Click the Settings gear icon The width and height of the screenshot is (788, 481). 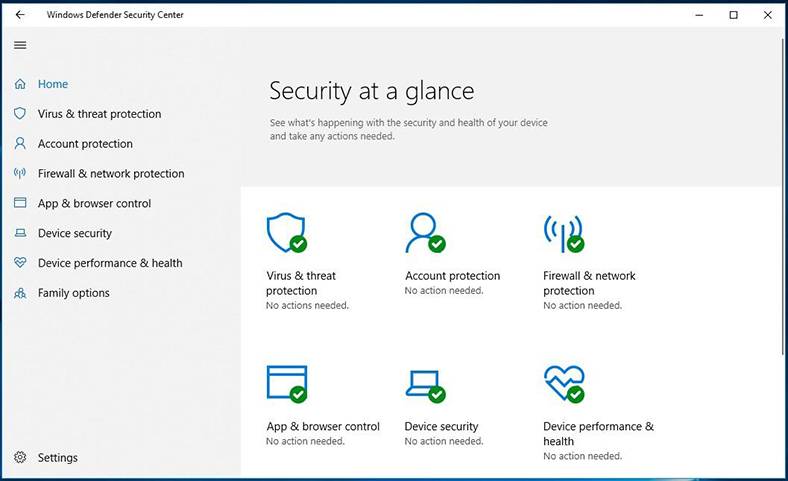point(20,457)
